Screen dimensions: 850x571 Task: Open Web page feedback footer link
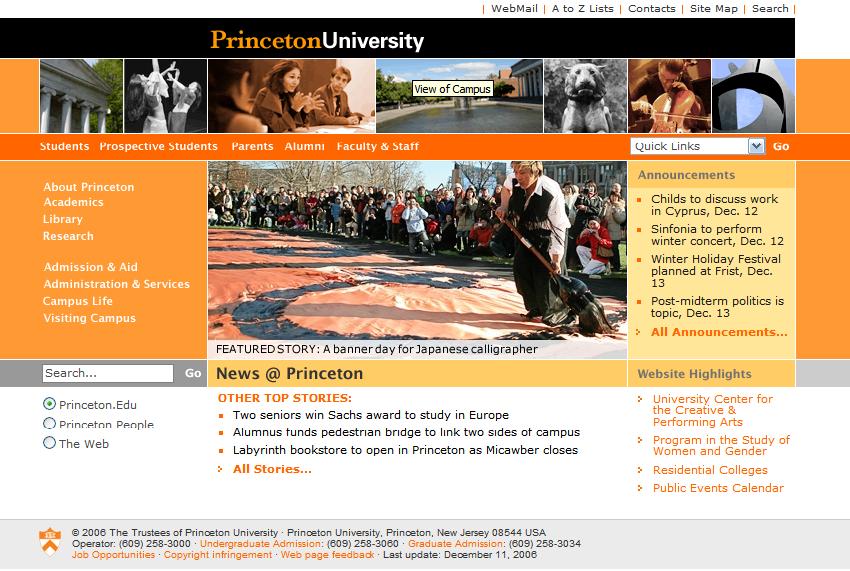click(327, 555)
